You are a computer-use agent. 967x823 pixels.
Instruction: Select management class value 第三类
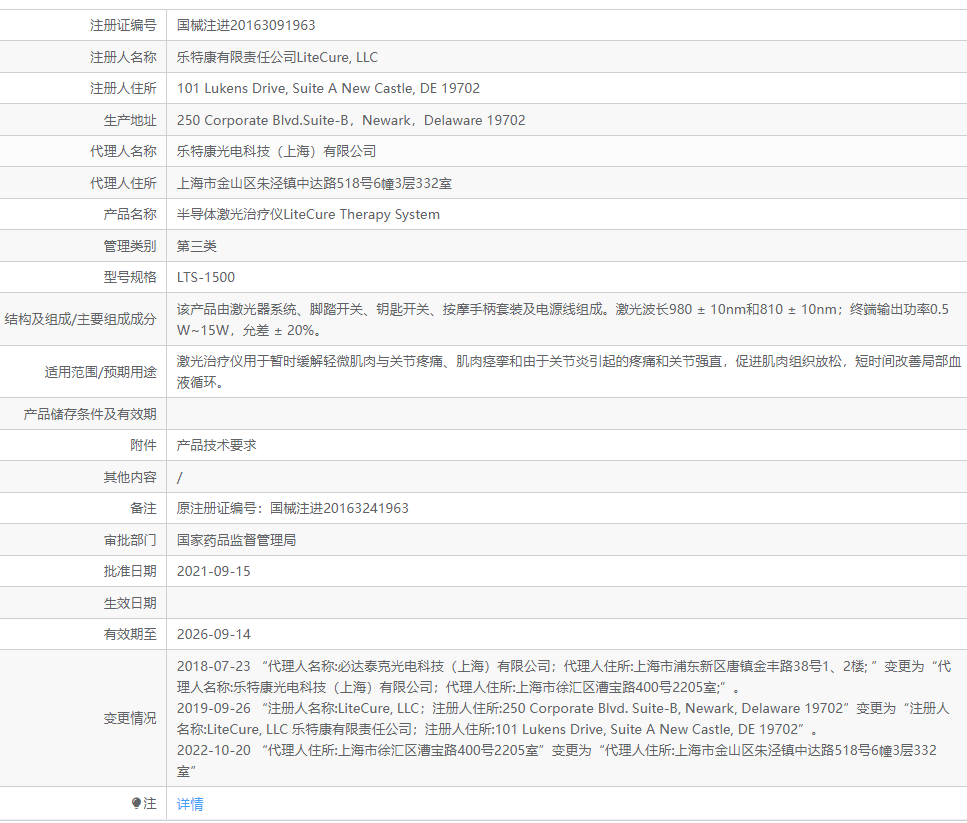click(x=197, y=246)
